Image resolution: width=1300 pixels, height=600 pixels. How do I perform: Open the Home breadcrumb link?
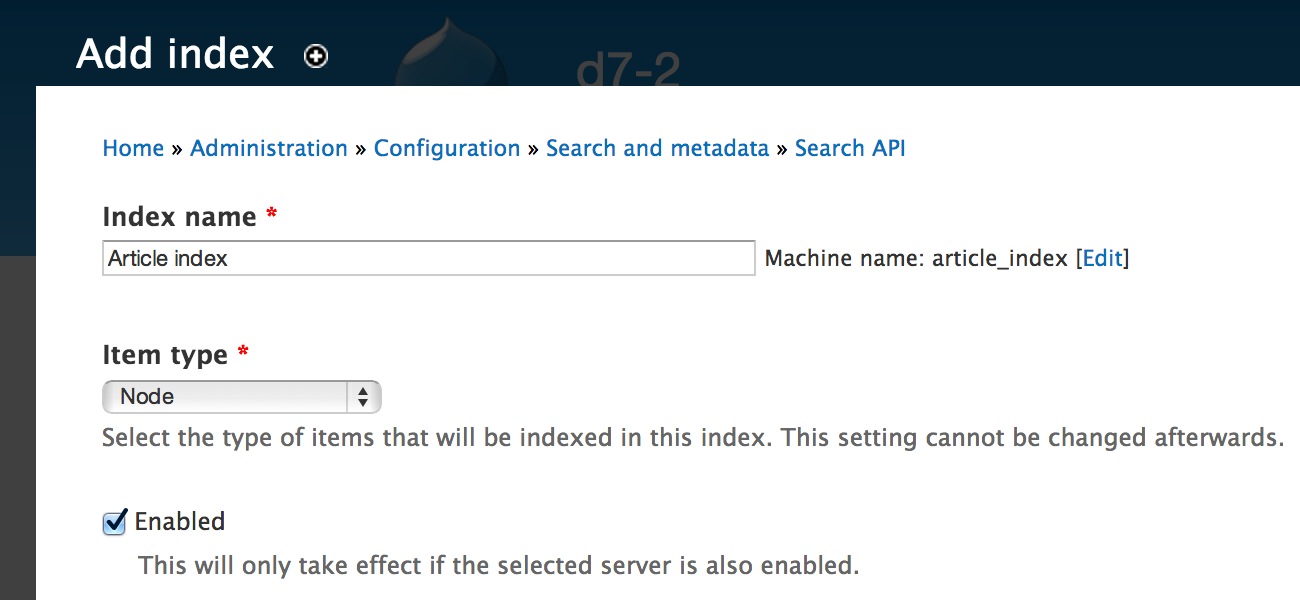pyautogui.click(x=133, y=148)
